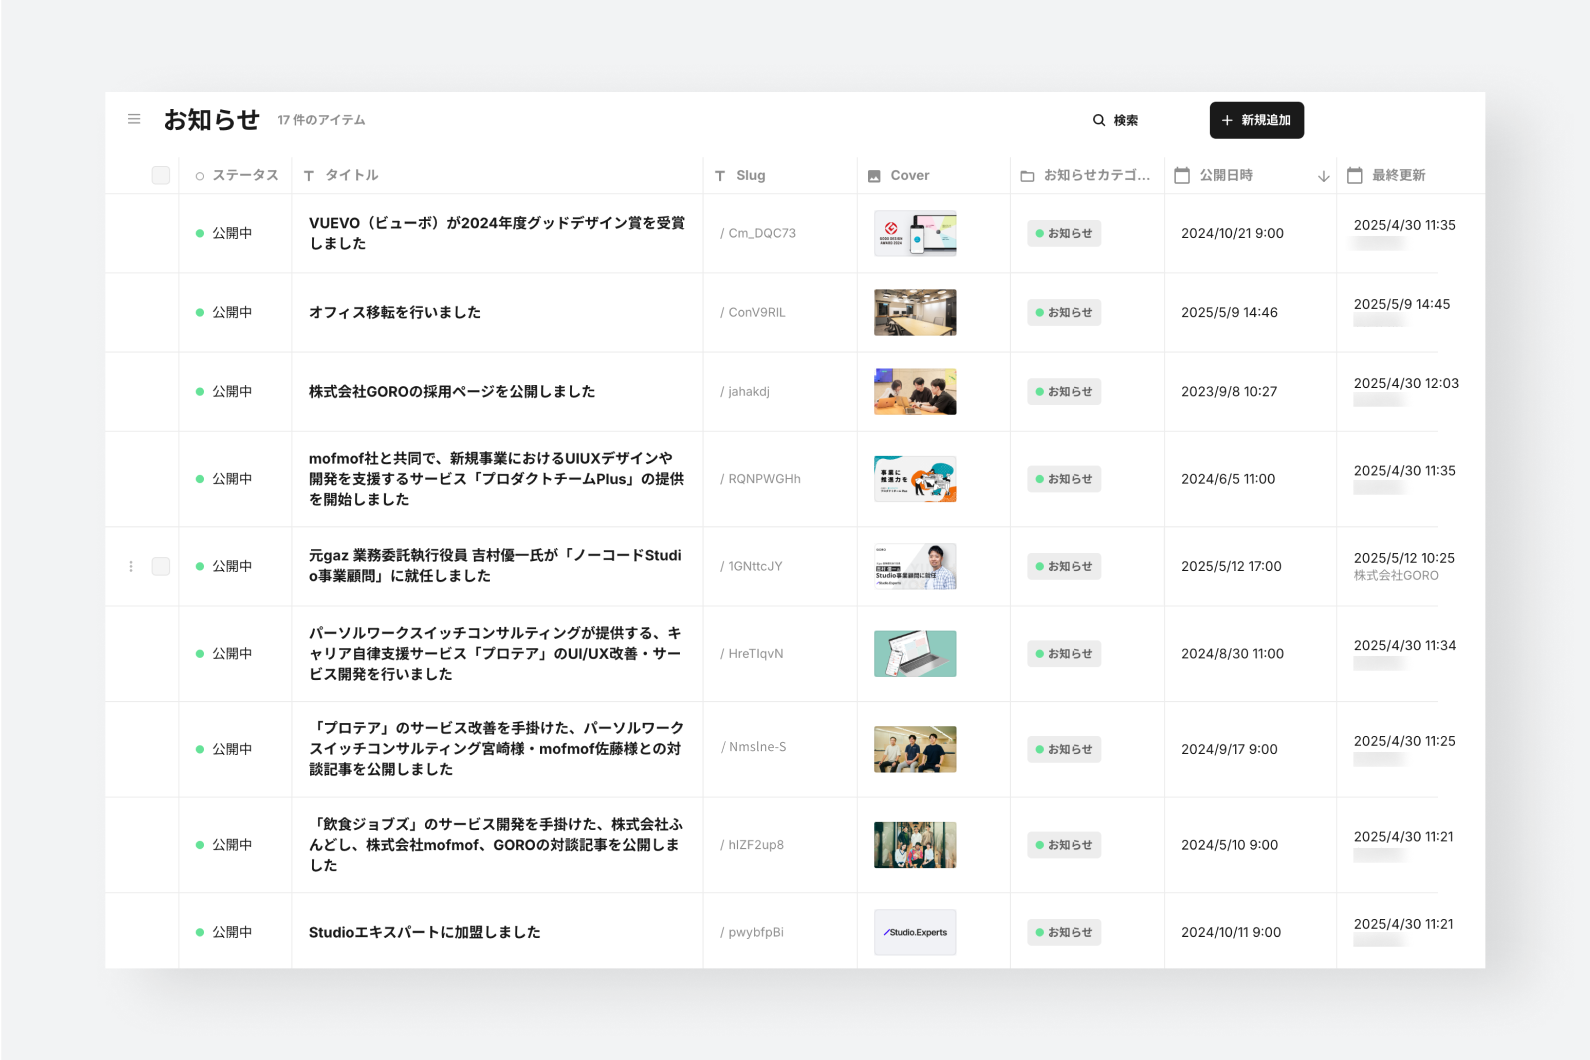Click the image icon next to Cover
Image resolution: width=1590 pixels, height=1060 pixels.
(x=874, y=176)
